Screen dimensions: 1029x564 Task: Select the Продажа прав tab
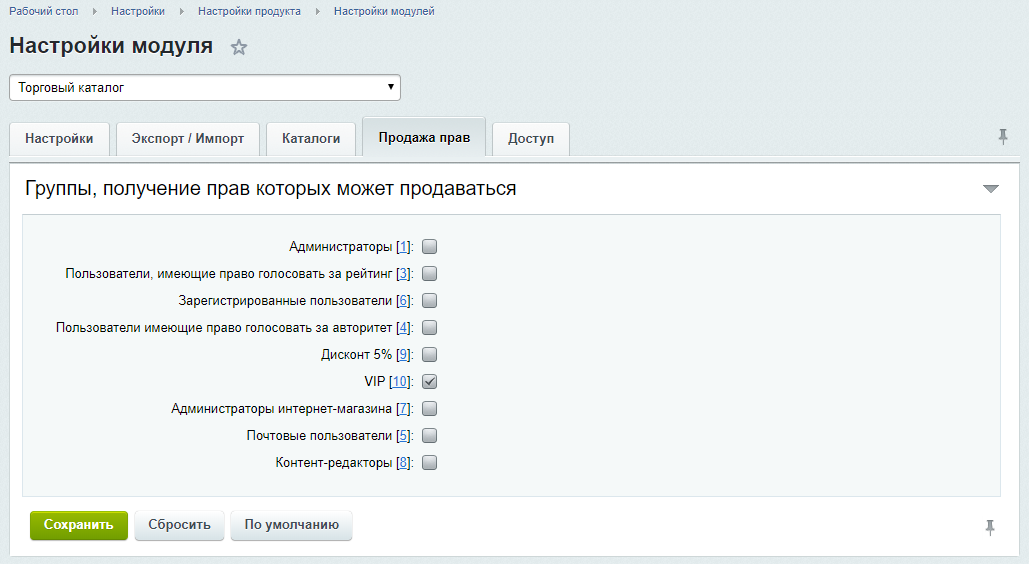tap(424, 137)
